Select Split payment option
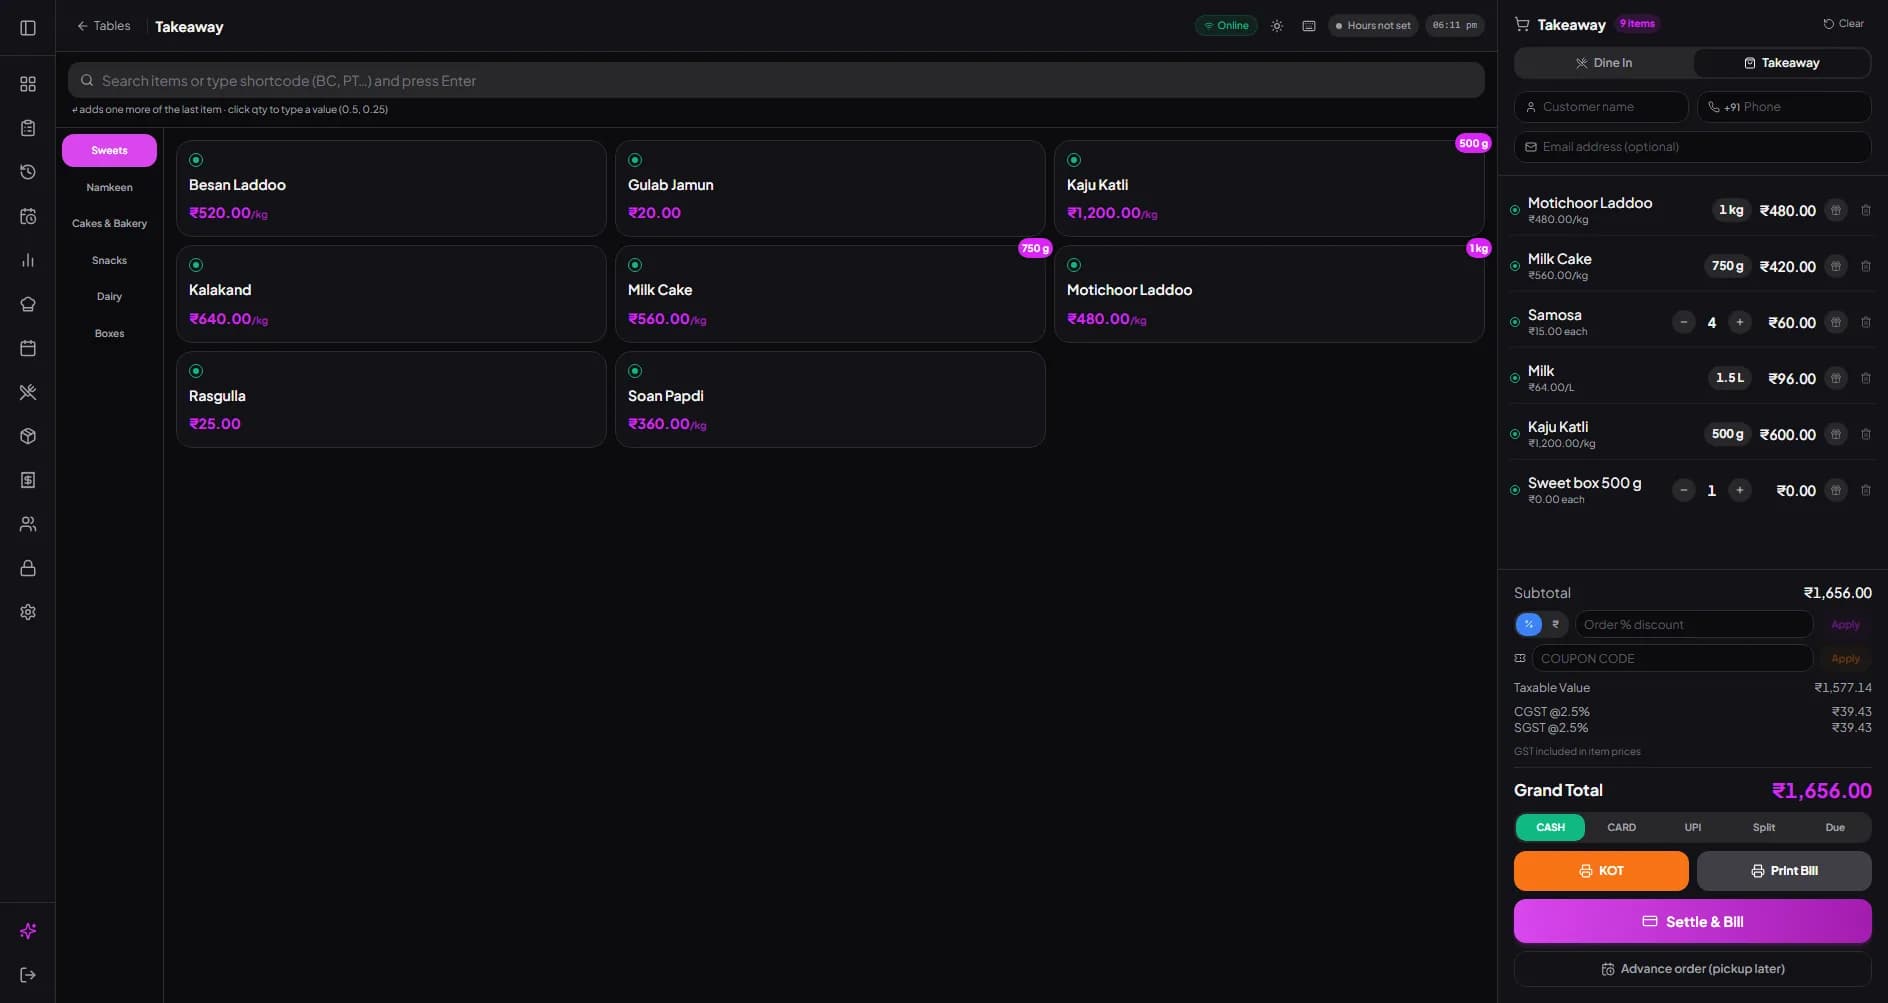This screenshot has width=1888, height=1003. tap(1764, 828)
